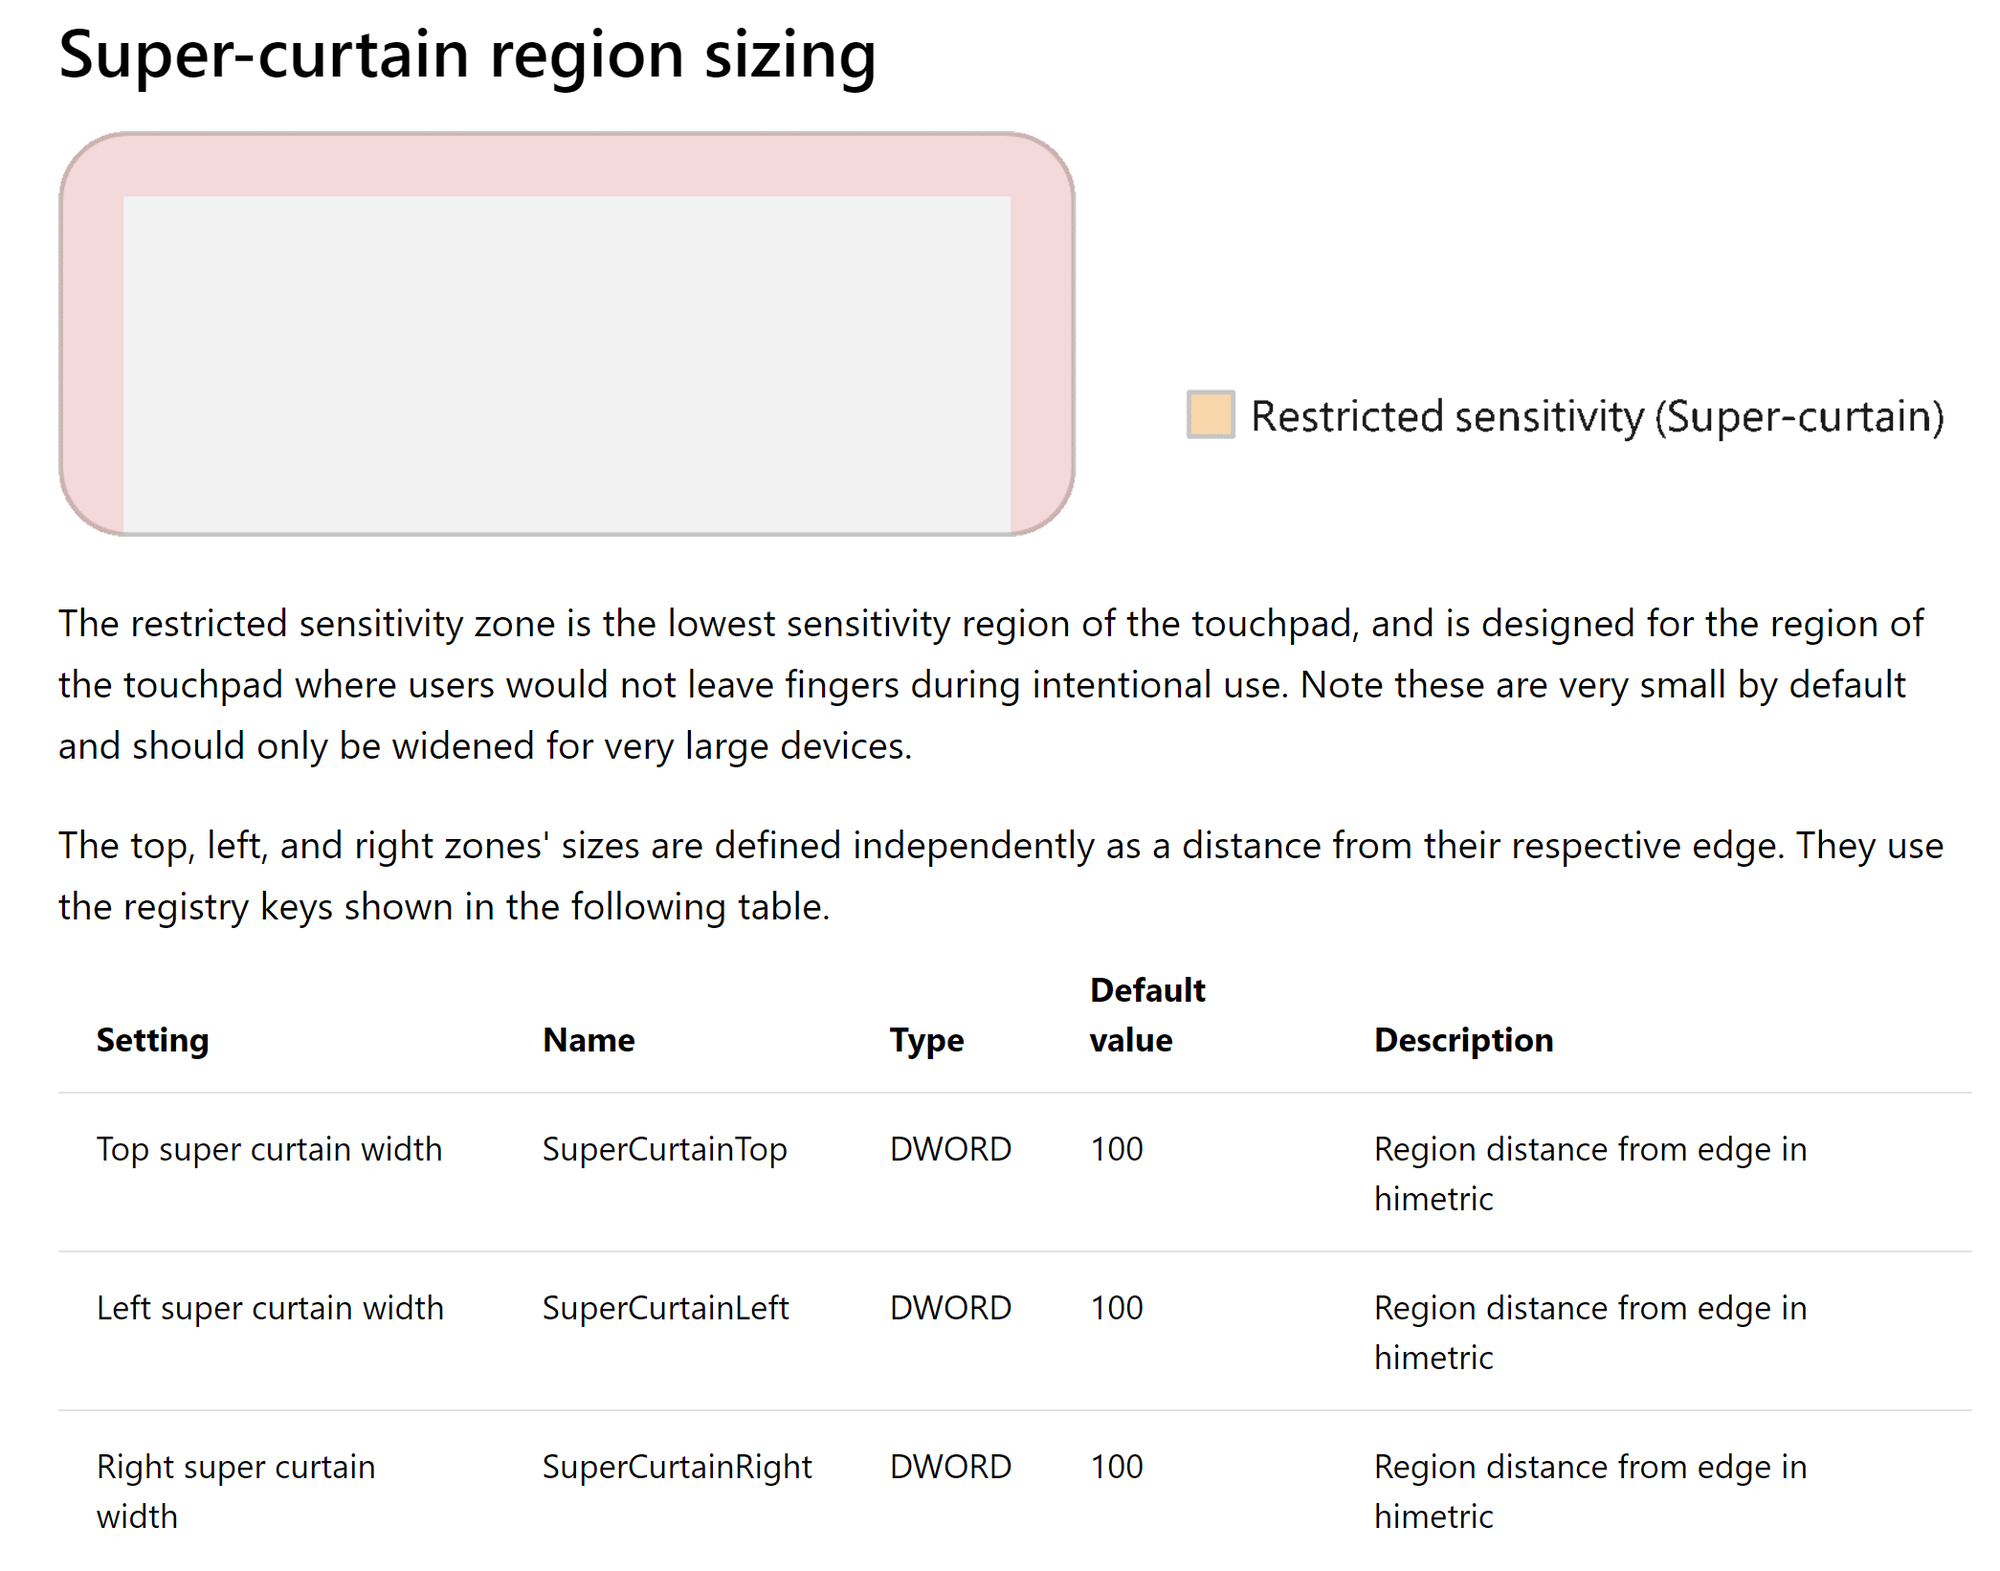Click the Type column header
Image resolution: width=2000 pixels, height=1571 pixels.
click(926, 1040)
